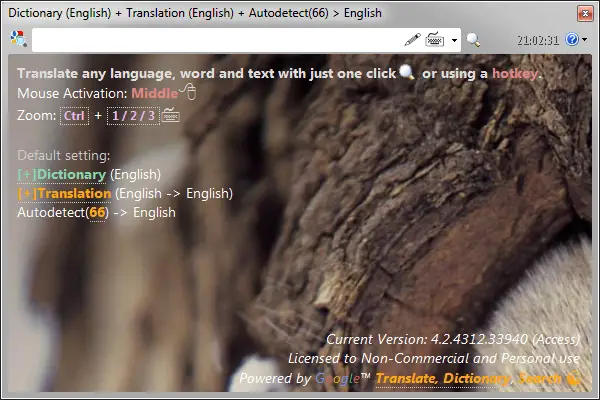Open the virtual keyboard icon in search box
The image size is (600, 400).
[435, 39]
